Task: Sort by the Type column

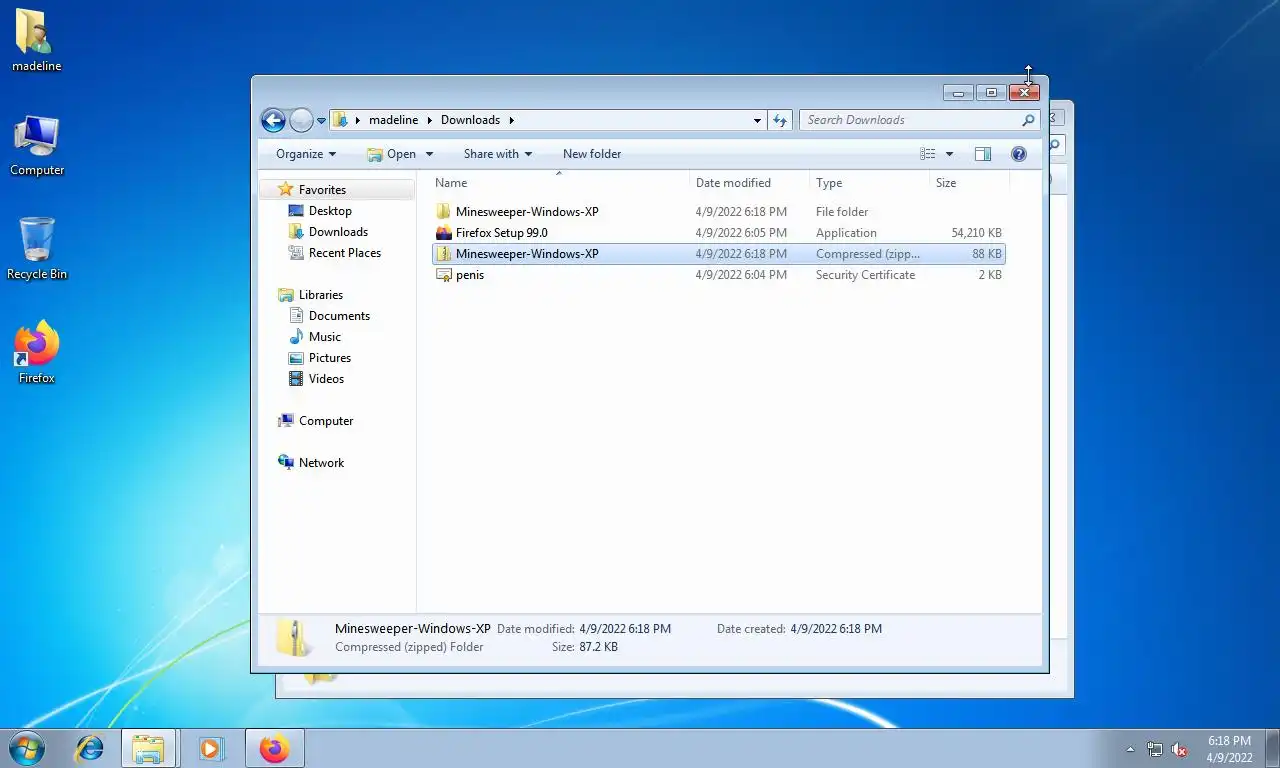Action: point(869,183)
